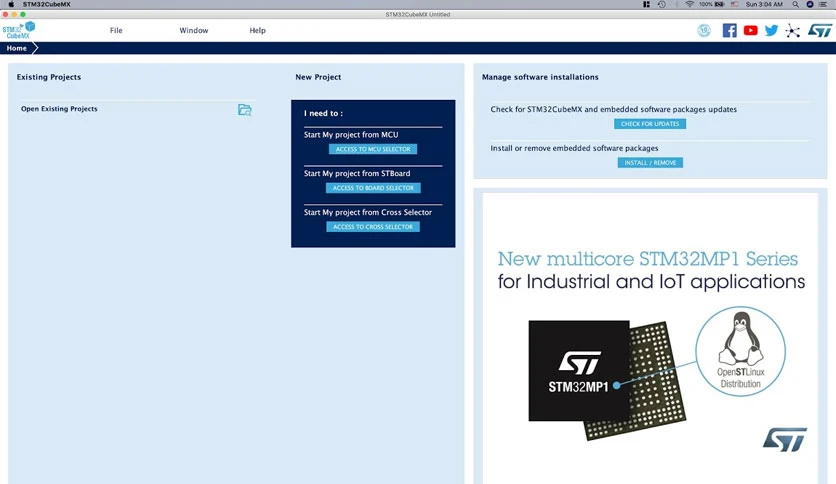Click 'Start My project from STBoard' text
This screenshot has height=484, width=836.
pyautogui.click(x=357, y=173)
